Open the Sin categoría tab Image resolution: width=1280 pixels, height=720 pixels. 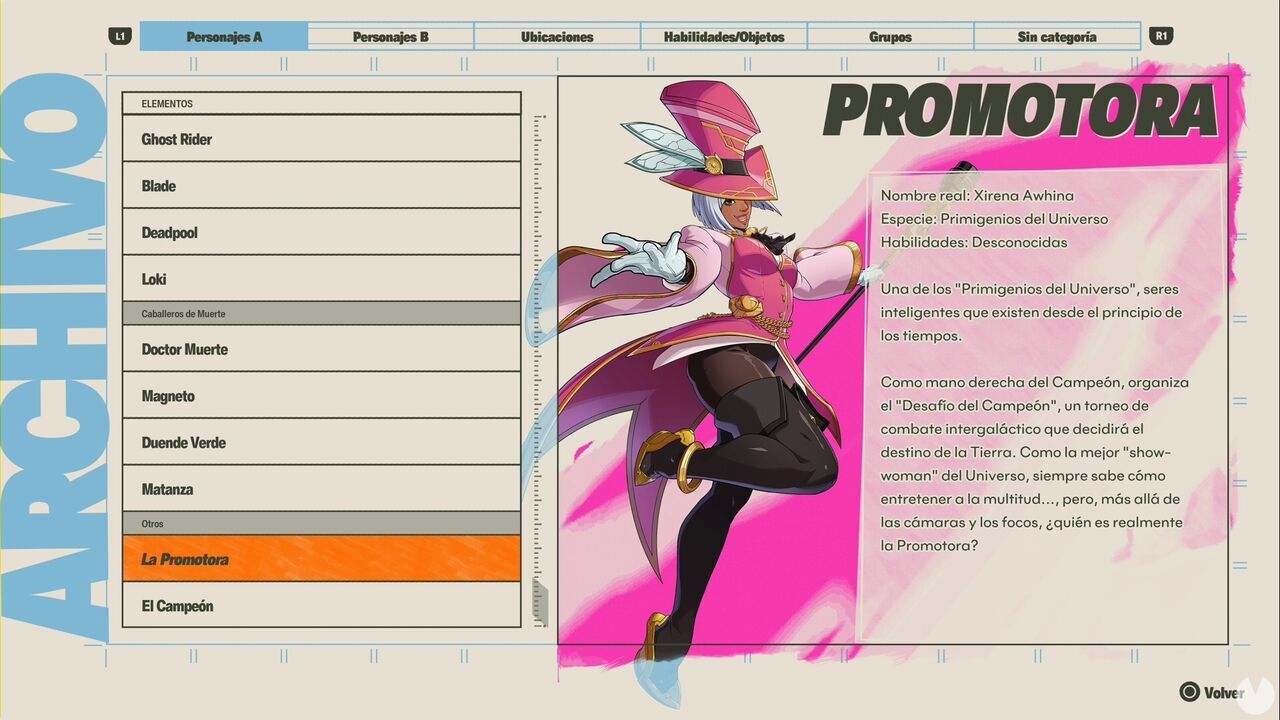[1057, 36]
